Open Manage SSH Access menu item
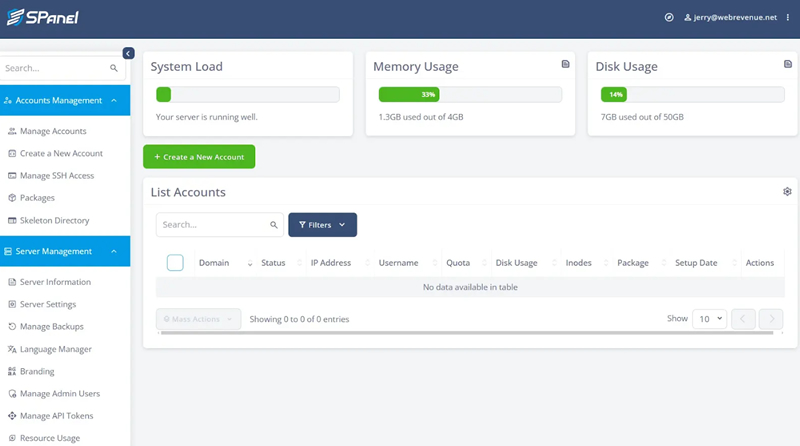Screen dimensions: 800x446 [x=57, y=176]
